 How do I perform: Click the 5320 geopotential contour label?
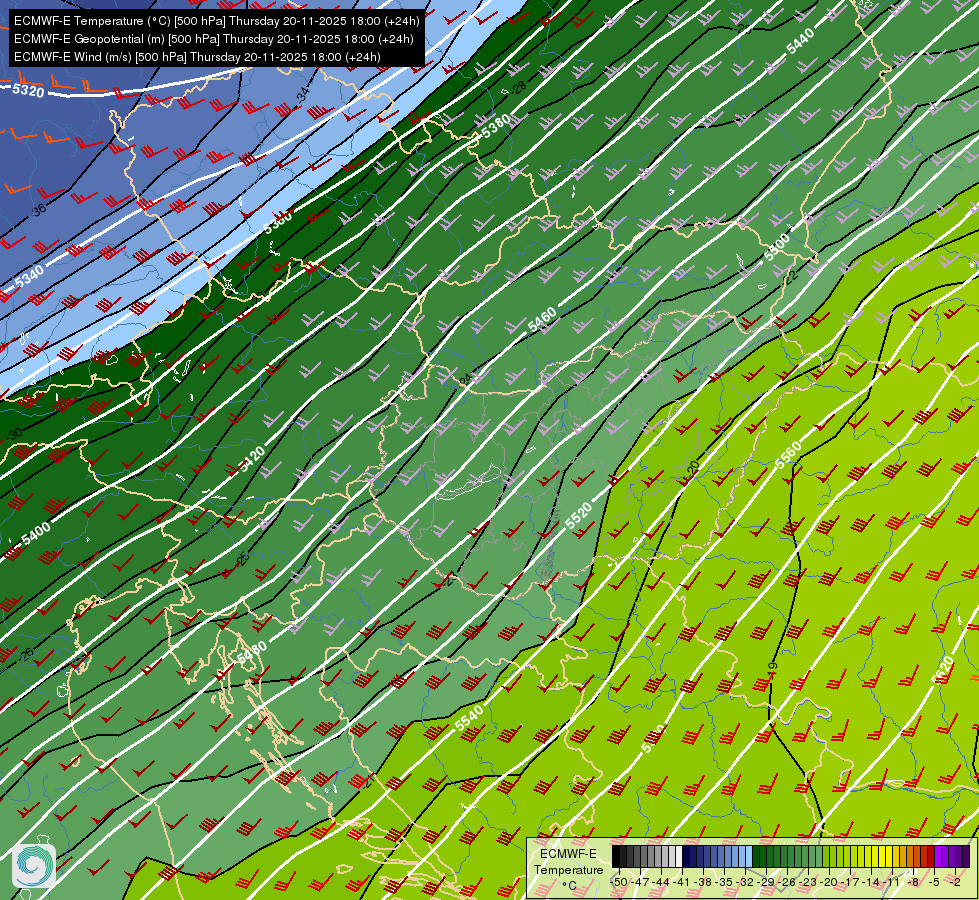[x=28, y=91]
